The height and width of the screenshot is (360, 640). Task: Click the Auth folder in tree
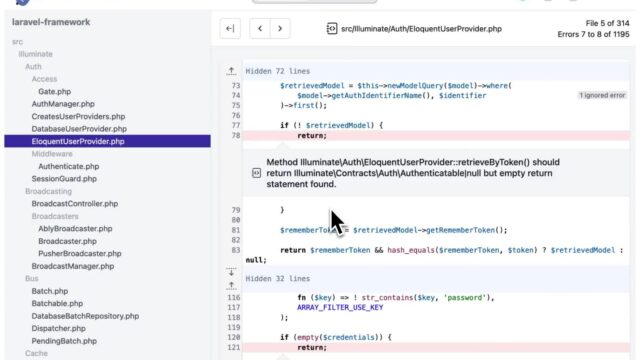coord(33,67)
